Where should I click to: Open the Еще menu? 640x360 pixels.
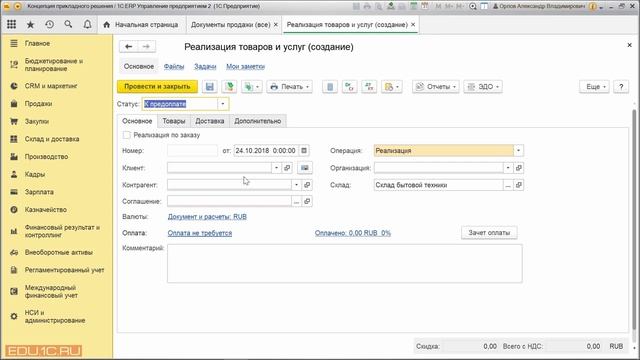(595, 87)
